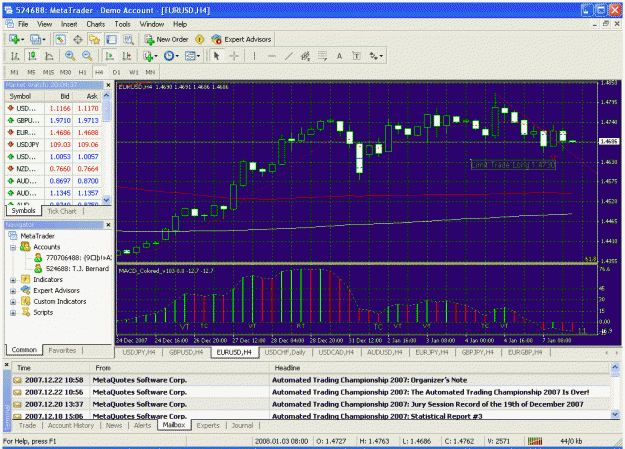Image resolution: width=625 pixels, height=449 pixels.
Task: Toggle the Navigator star-folder icon
Action: [x=94, y=39]
